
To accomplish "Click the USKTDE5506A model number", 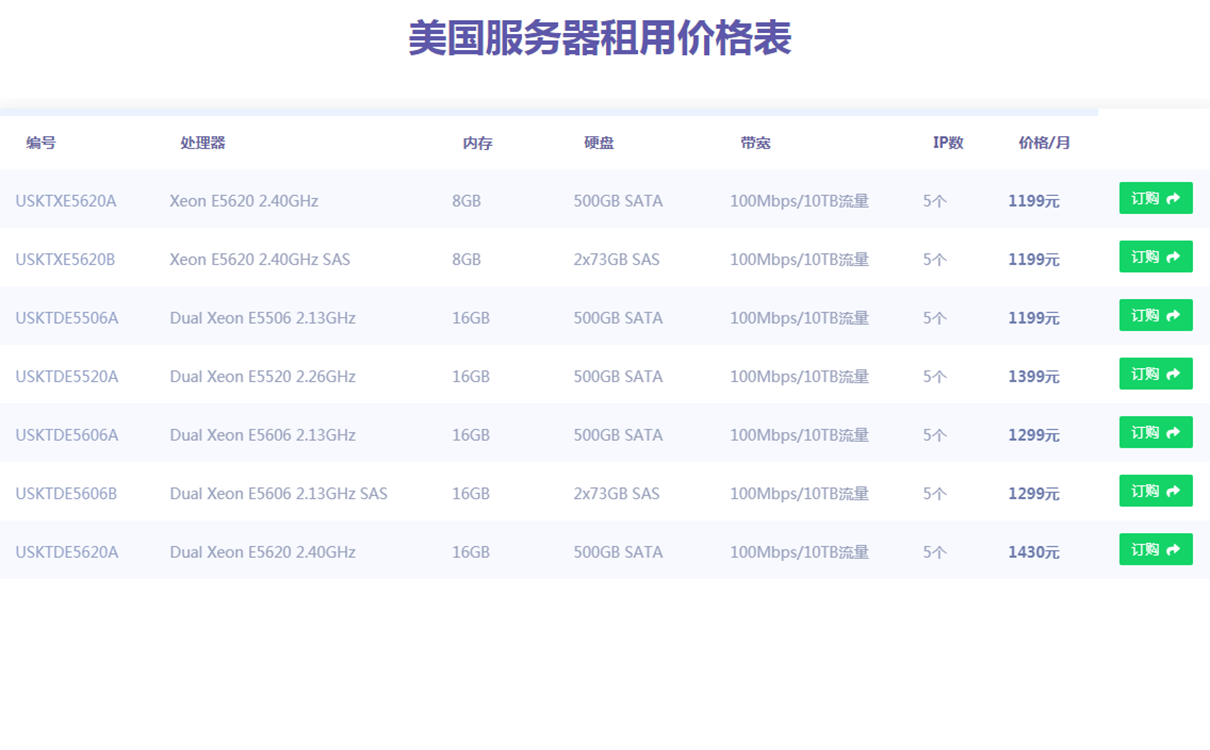I will coord(67,318).
